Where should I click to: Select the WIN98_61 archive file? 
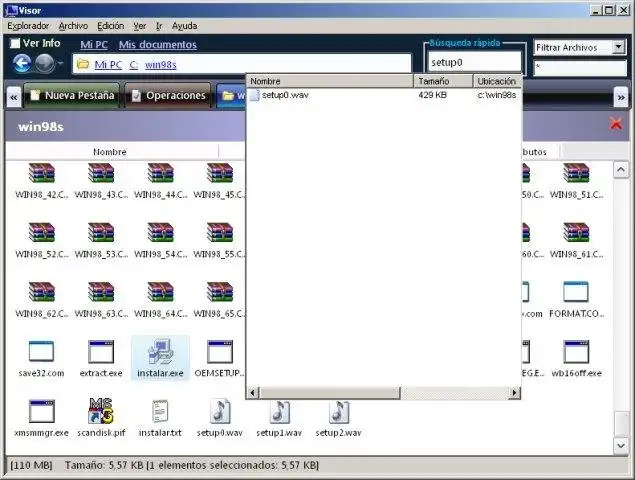click(576, 240)
